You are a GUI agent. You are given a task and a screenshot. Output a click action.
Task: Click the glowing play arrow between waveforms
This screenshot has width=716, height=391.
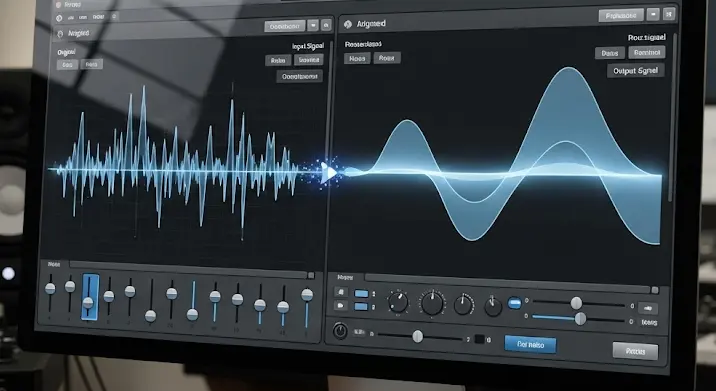click(x=328, y=173)
